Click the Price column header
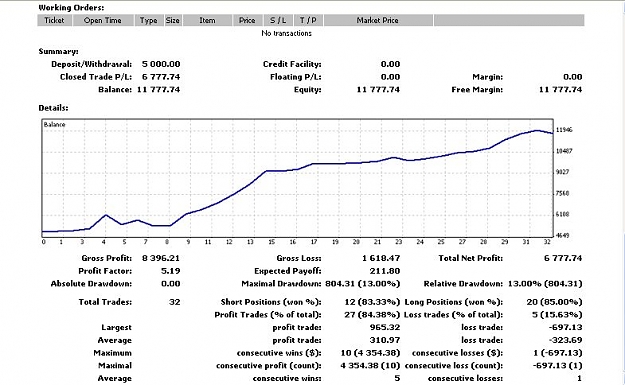Screen dimensions: 625x385 pos(247,20)
